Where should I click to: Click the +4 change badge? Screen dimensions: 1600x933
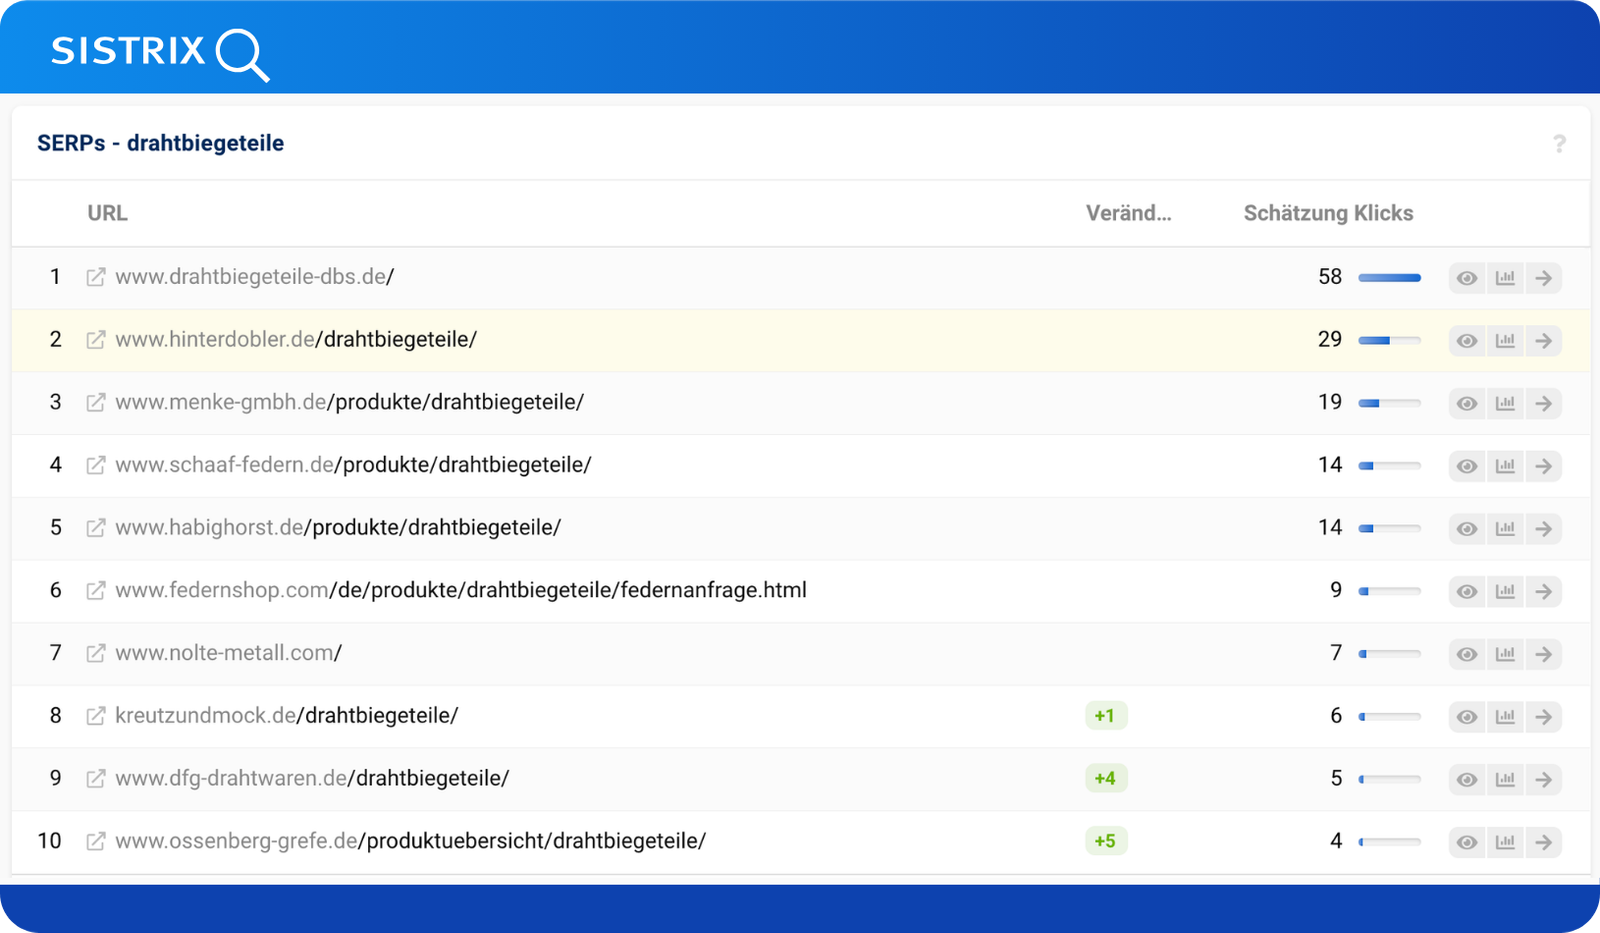pos(1105,778)
